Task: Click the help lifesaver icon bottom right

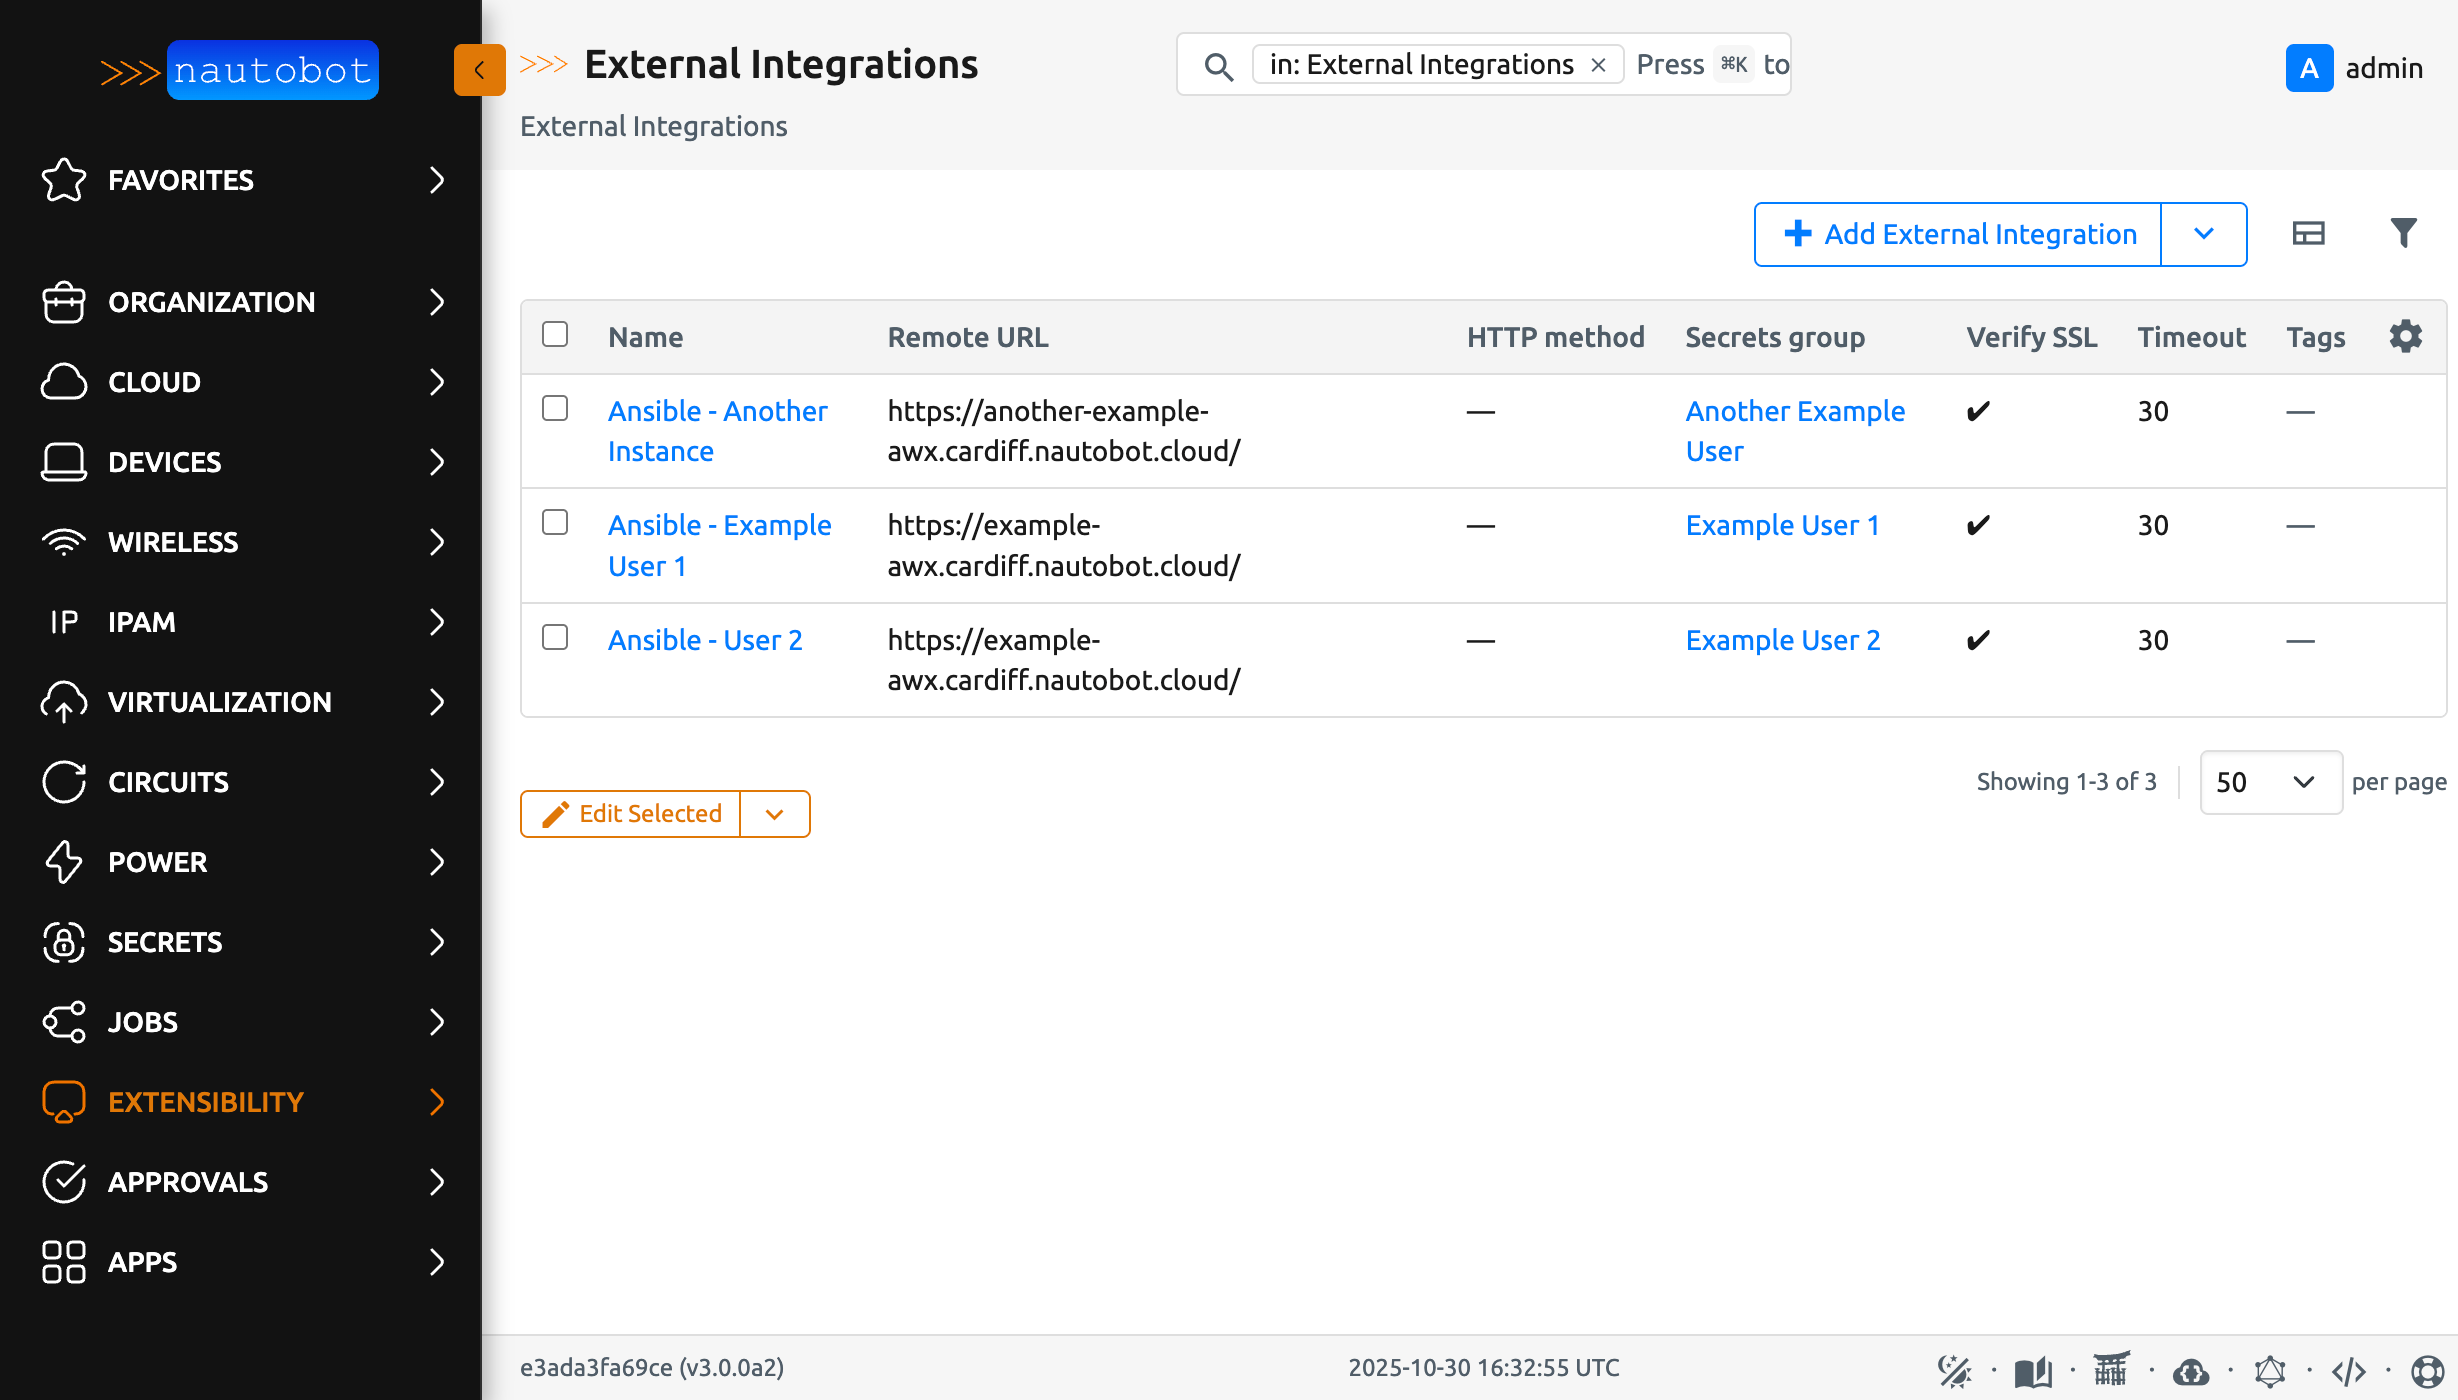Action: pyautogui.click(x=2428, y=1368)
